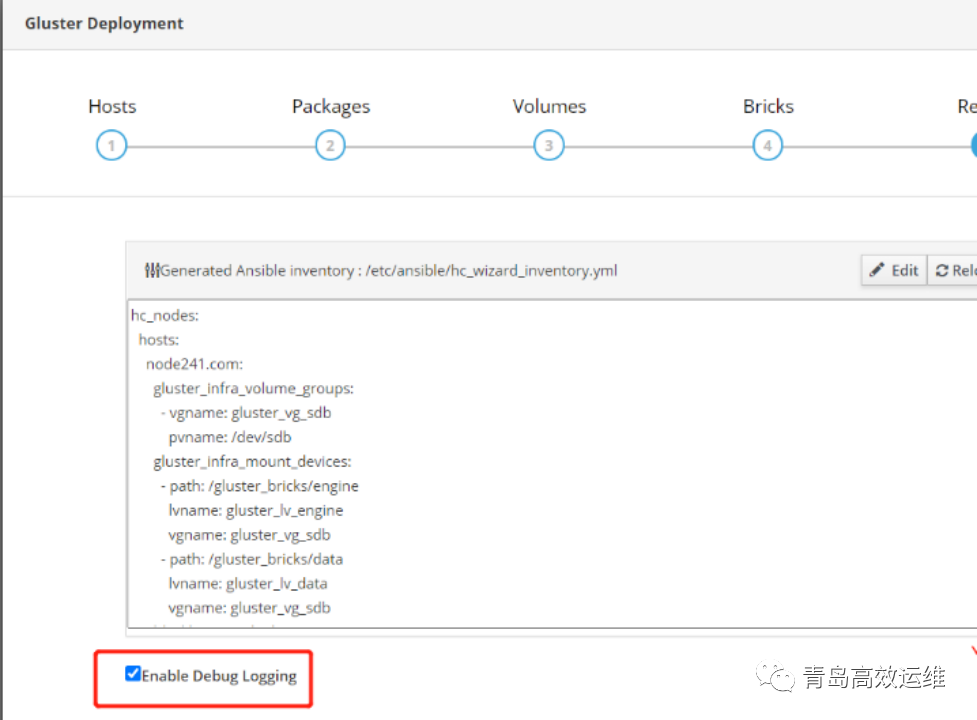Go to the Hosts wizard step label
The width and height of the screenshot is (977, 720).
(x=112, y=106)
